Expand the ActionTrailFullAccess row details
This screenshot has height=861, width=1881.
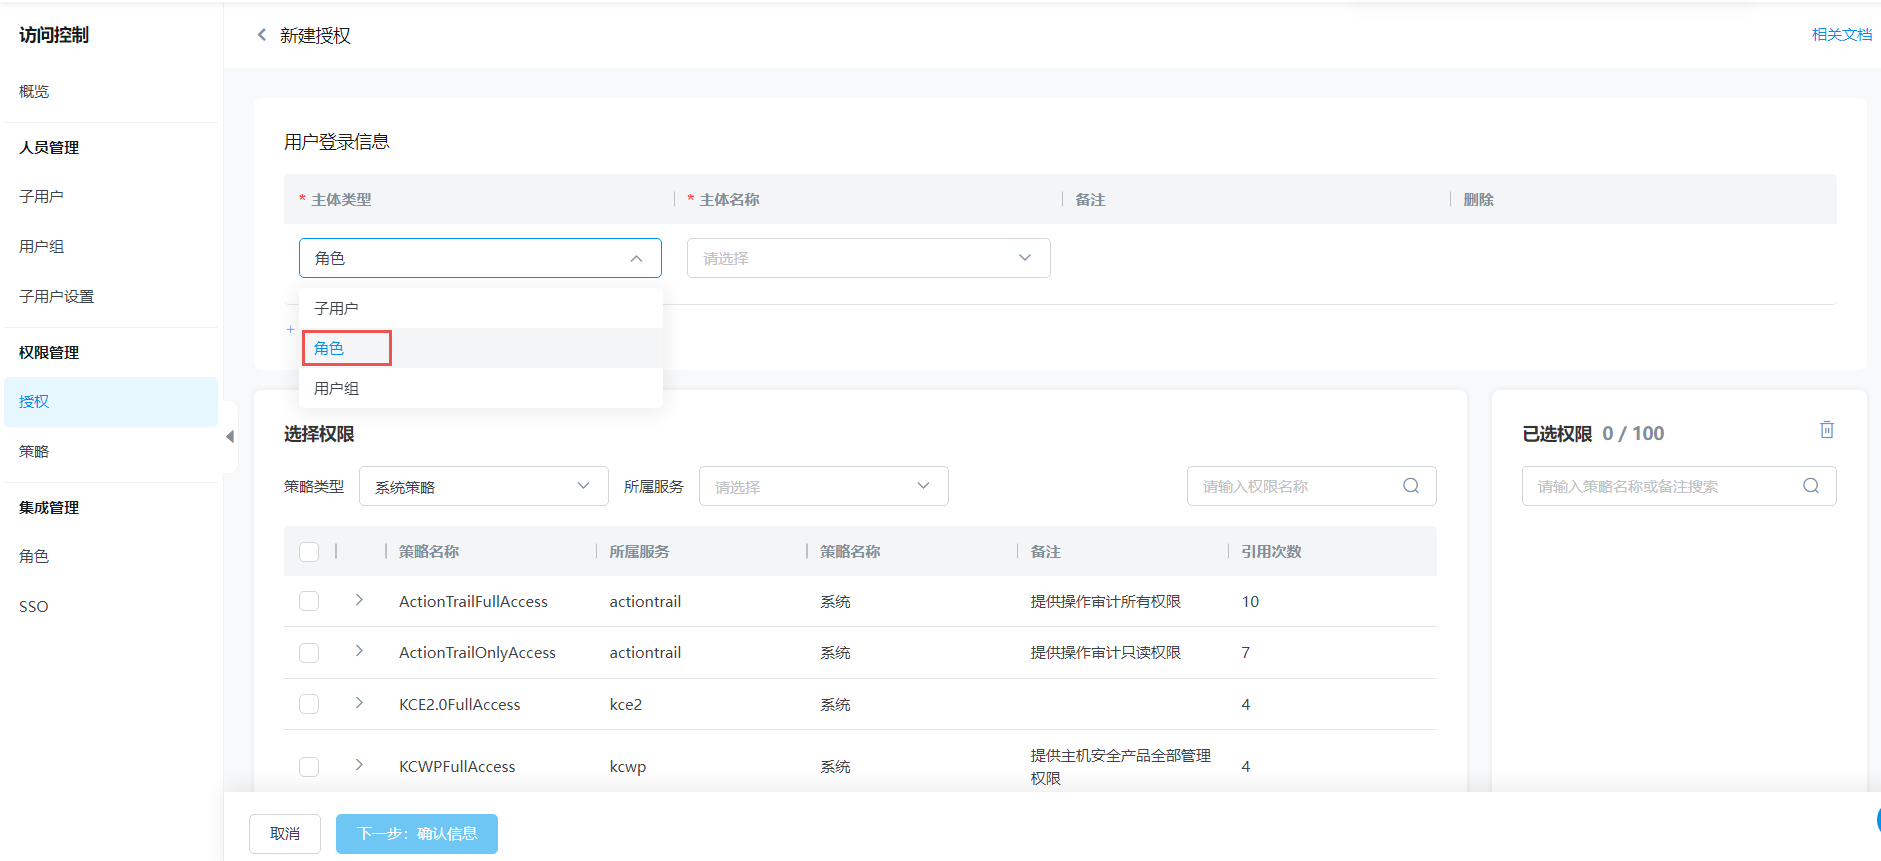[x=359, y=600]
